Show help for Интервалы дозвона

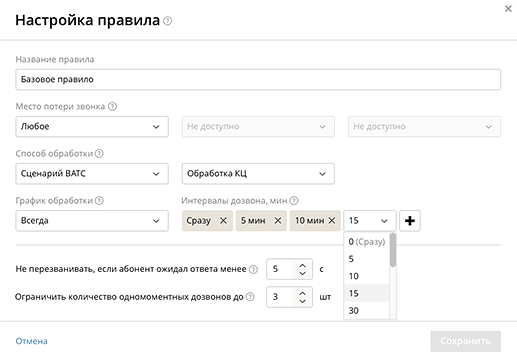(294, 201)
